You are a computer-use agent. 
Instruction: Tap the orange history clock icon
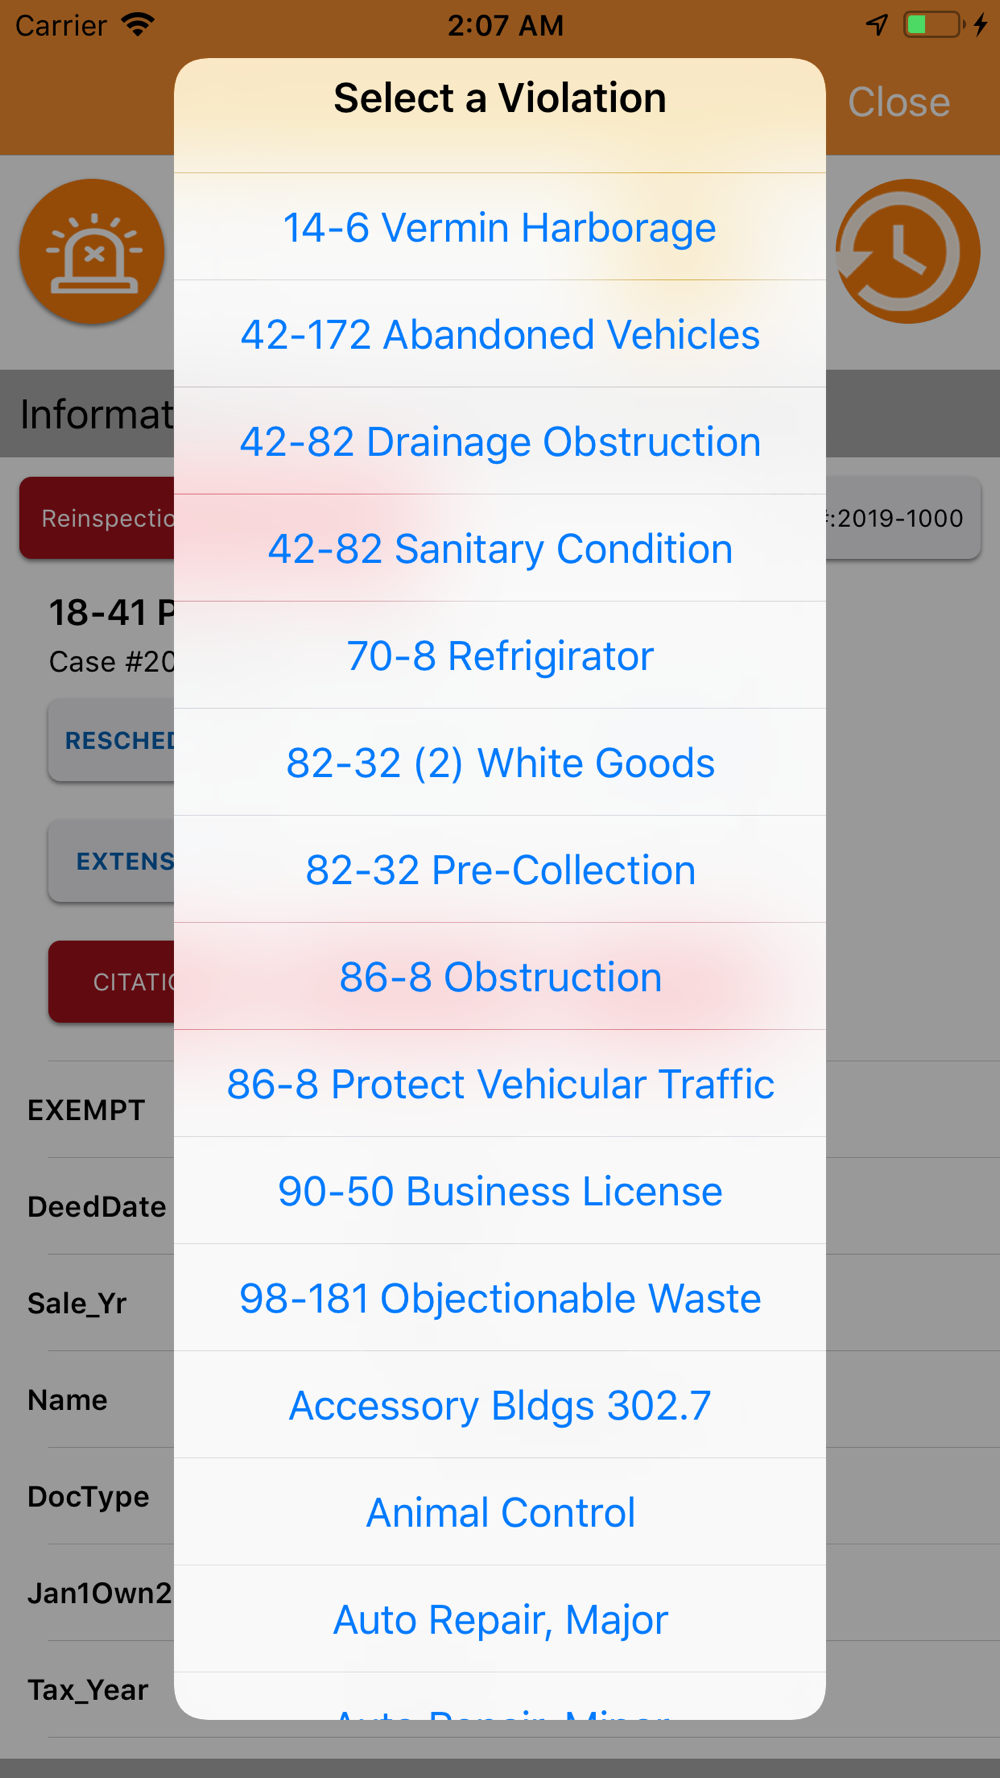point(907,252)
